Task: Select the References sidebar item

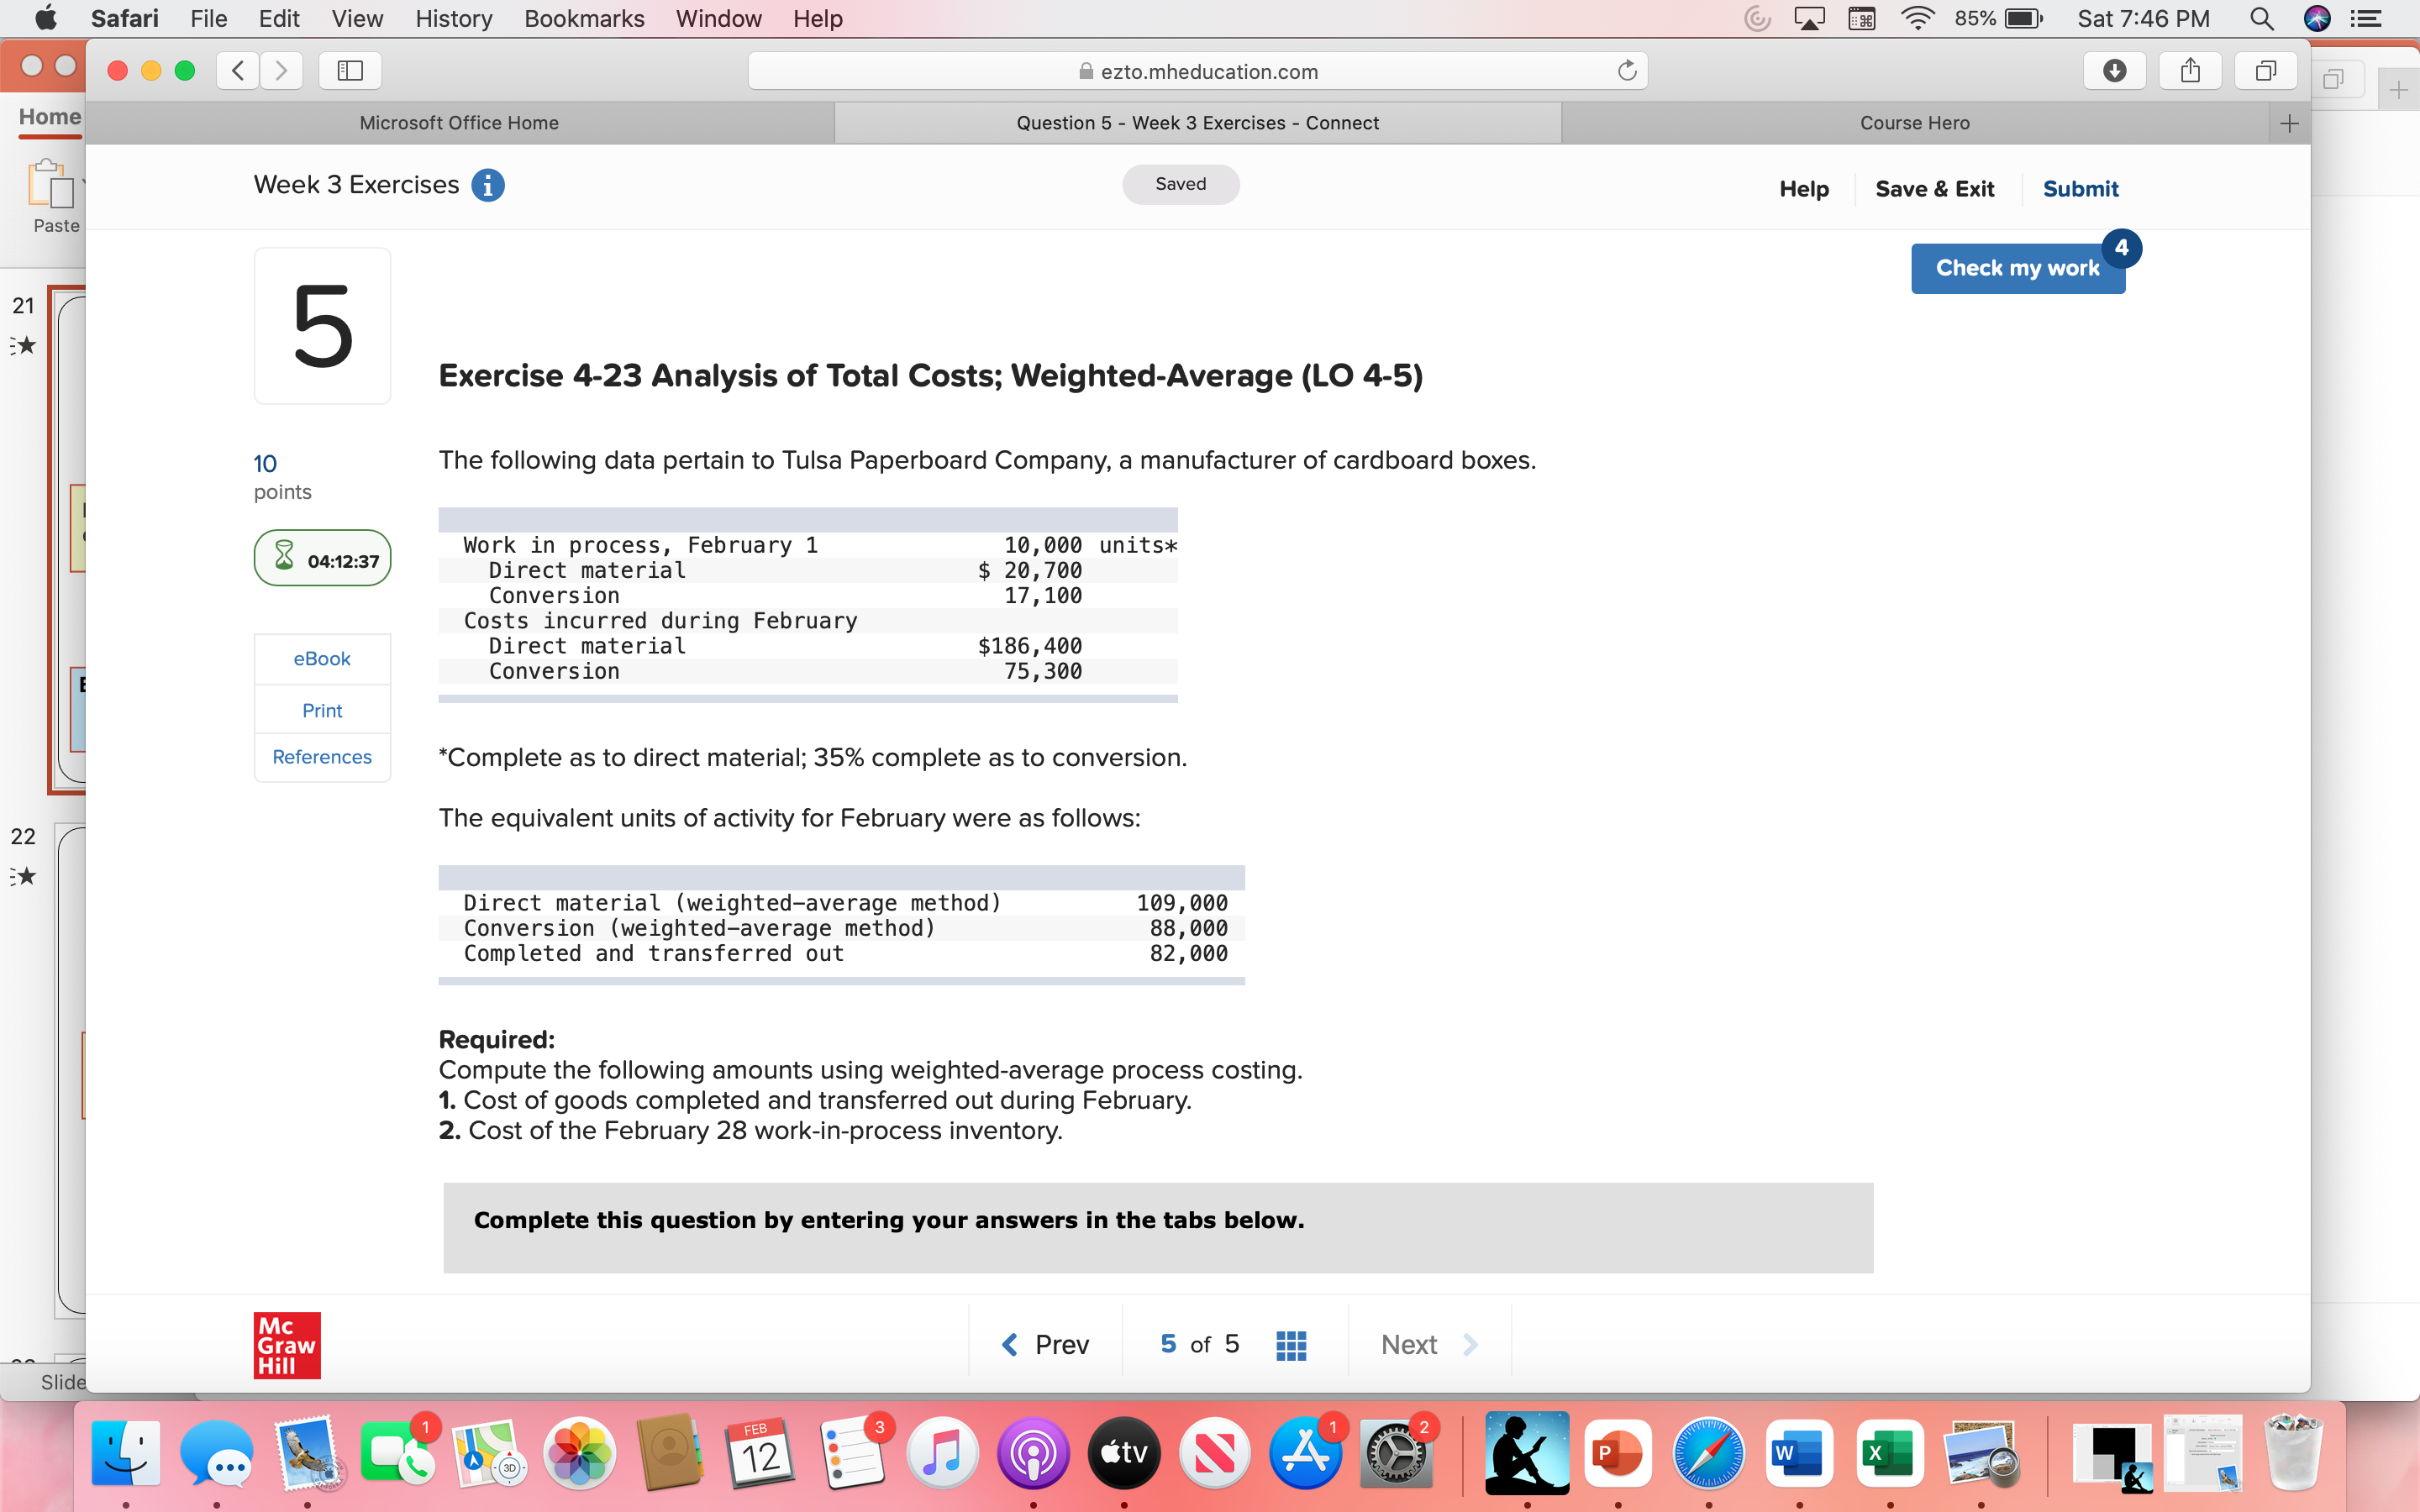Action: [321, 756]
